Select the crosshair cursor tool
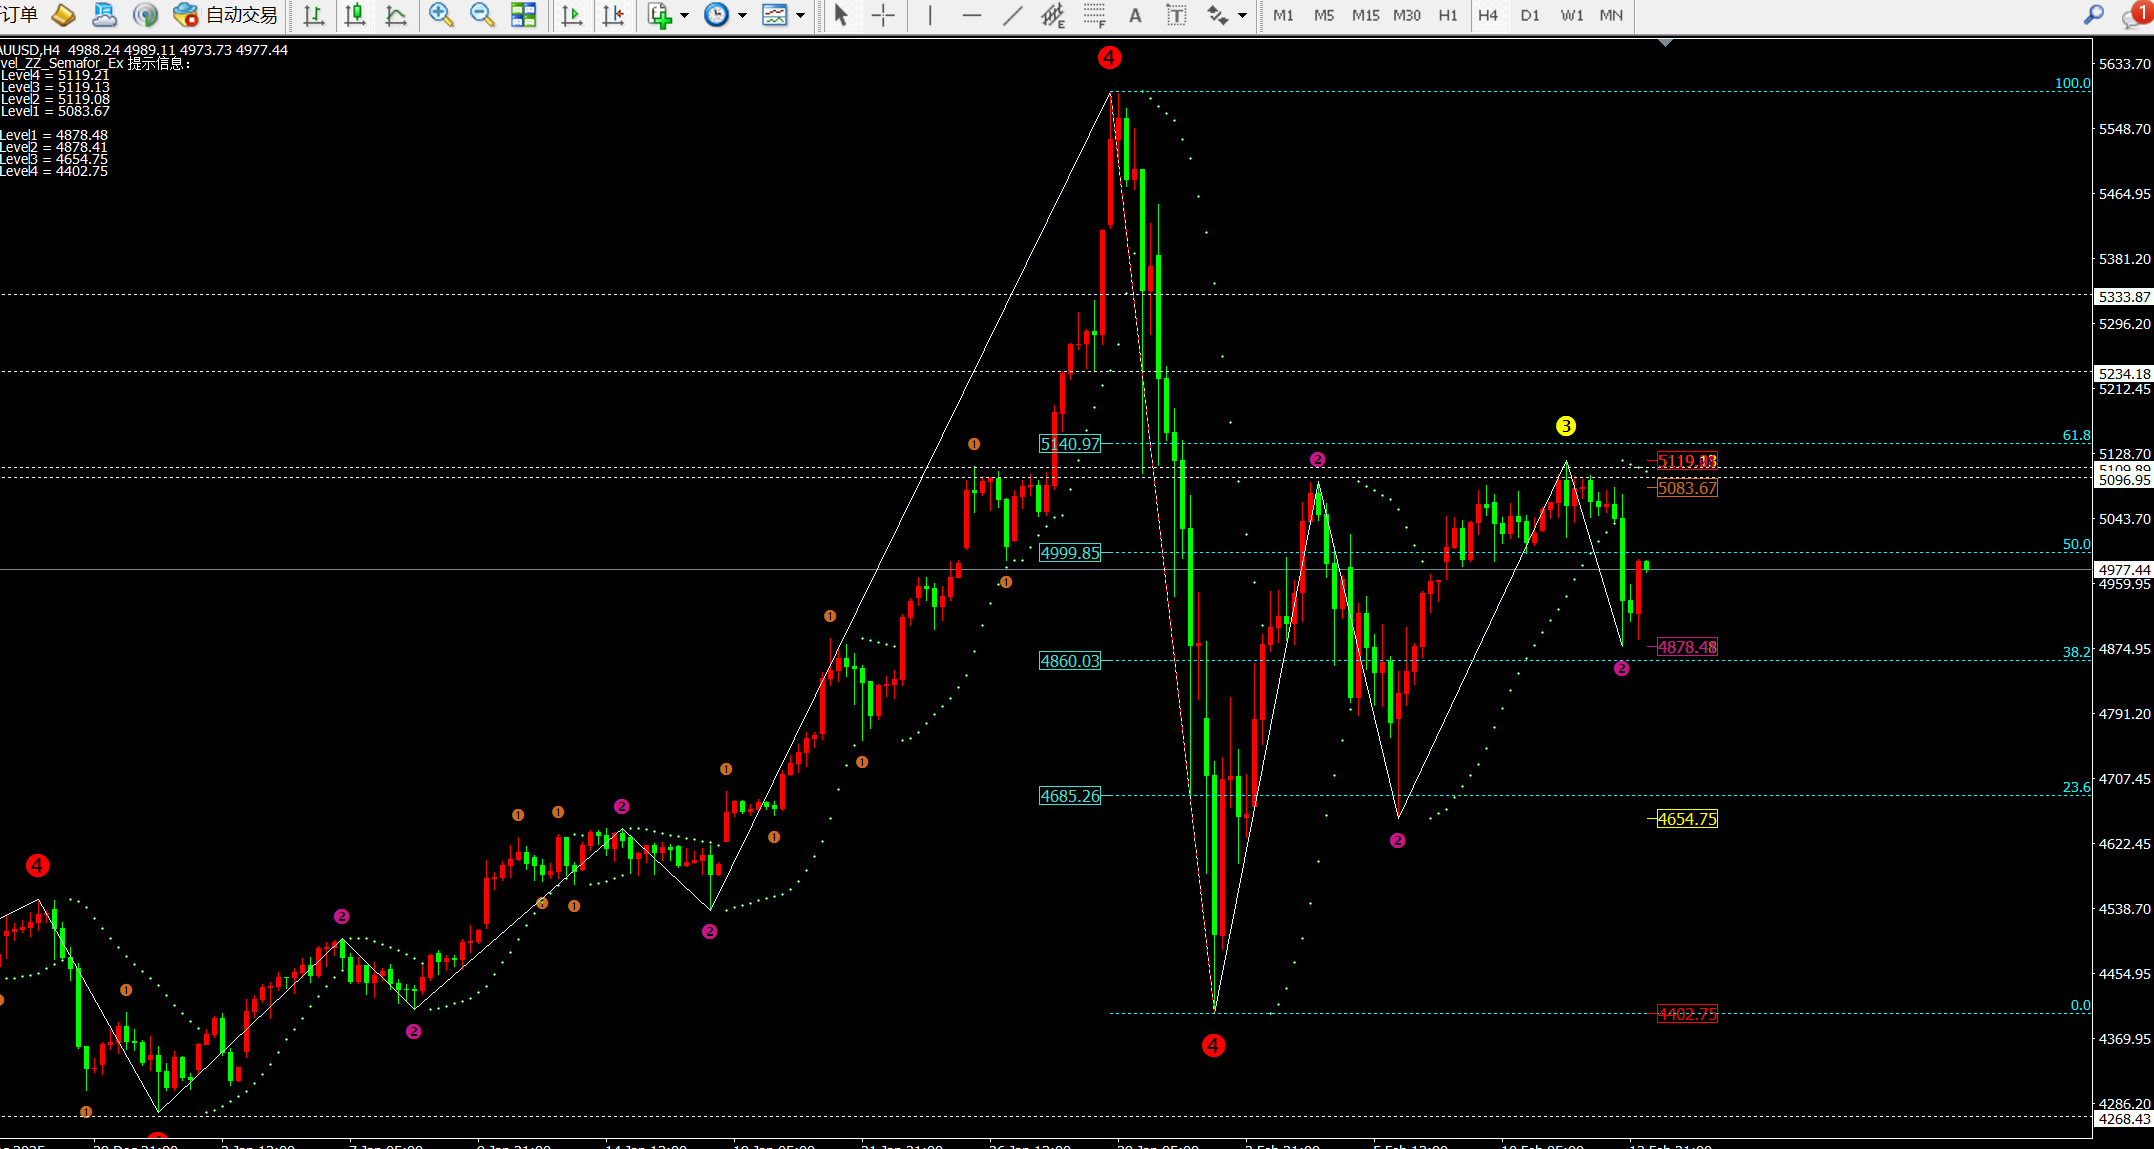 point(883,15)
